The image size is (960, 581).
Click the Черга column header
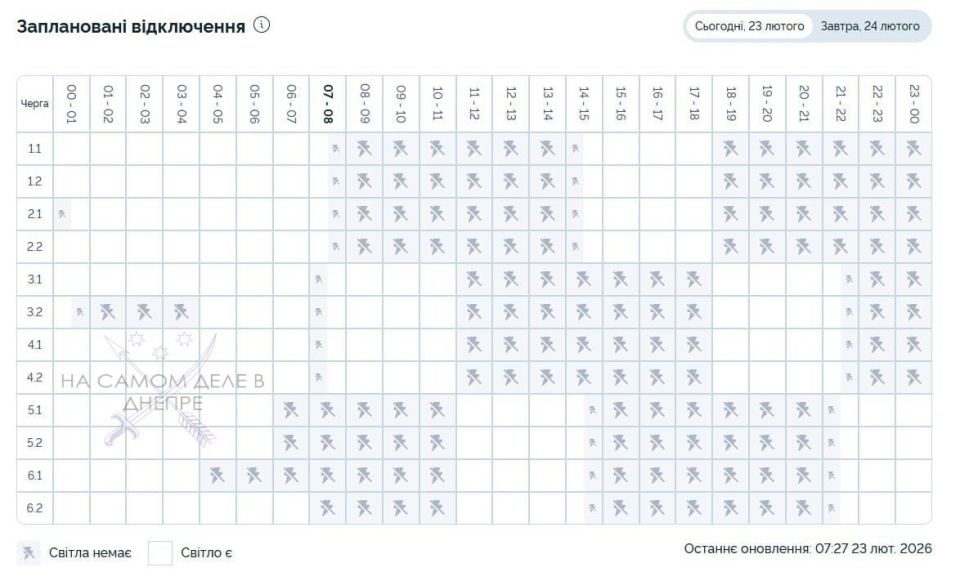pos(35,103)
